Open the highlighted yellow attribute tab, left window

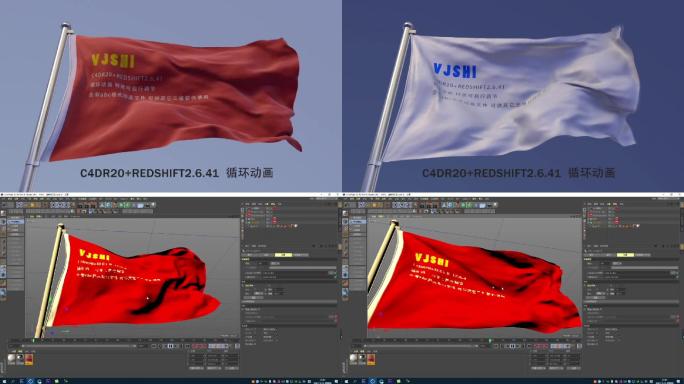(x=283, y=255)
